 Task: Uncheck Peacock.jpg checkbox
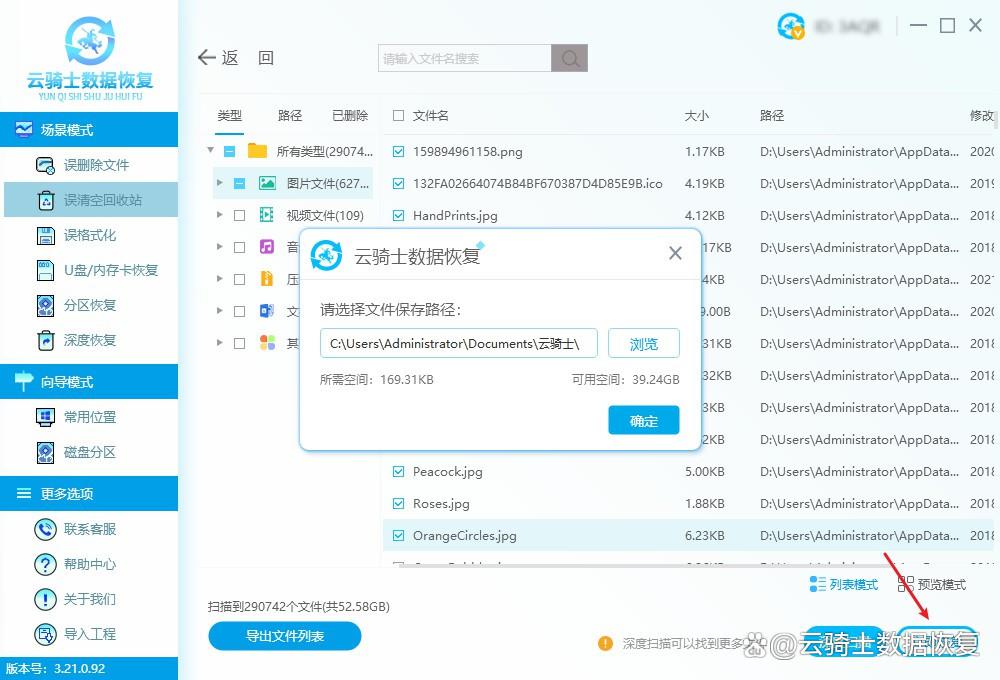(399, 471)
